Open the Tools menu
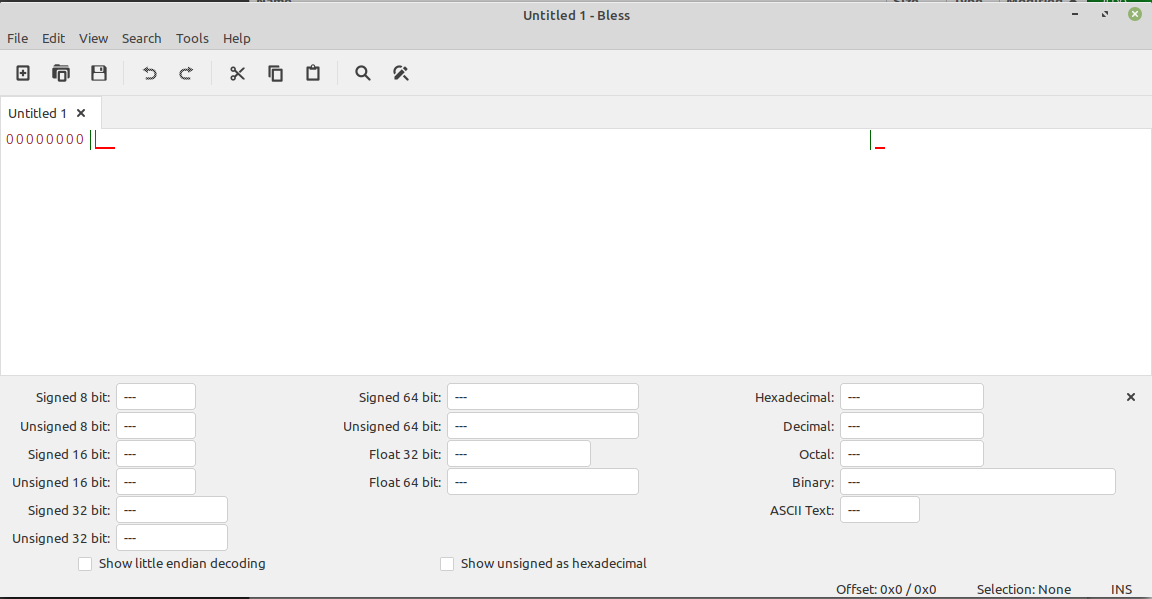The width and height of the screenshot is (1152, 599). pos(192,38)
